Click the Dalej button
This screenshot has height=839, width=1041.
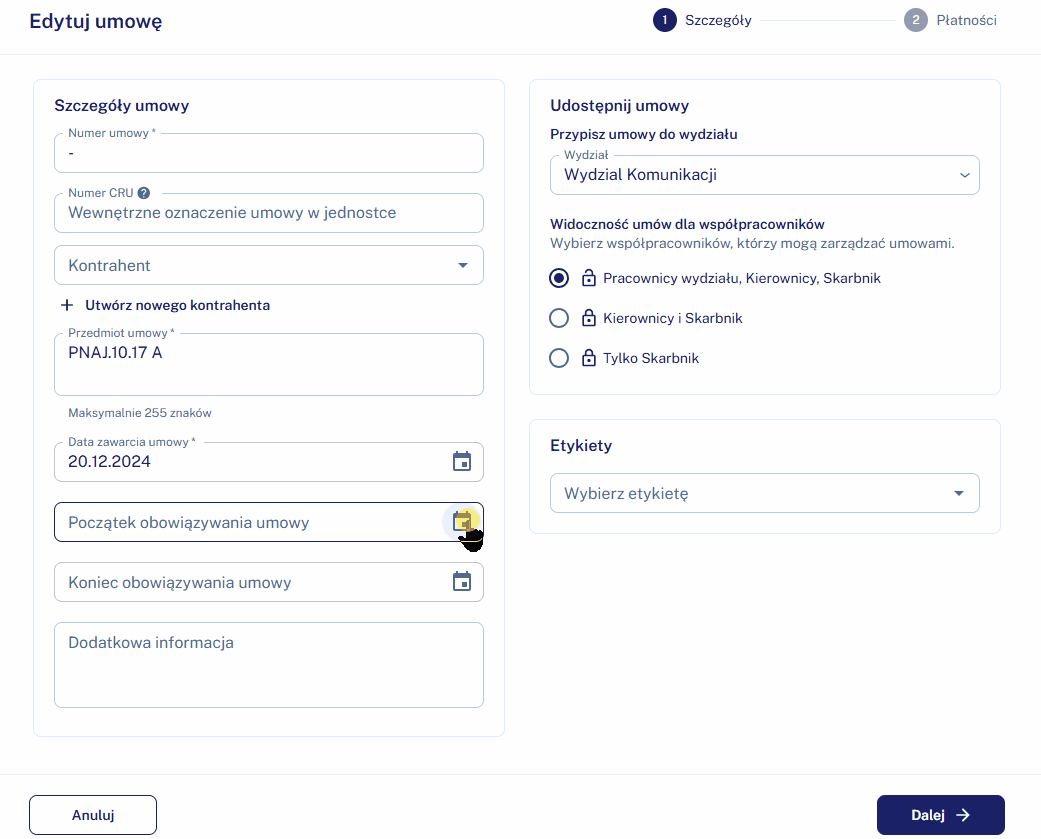(x=940, y=815)
